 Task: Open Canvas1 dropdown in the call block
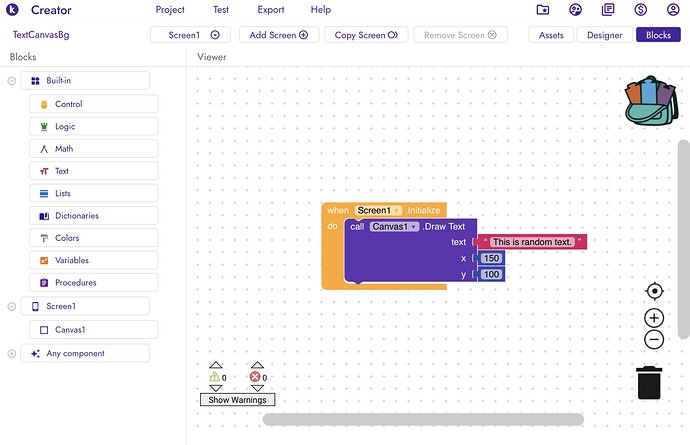click(x=394, y=227)
